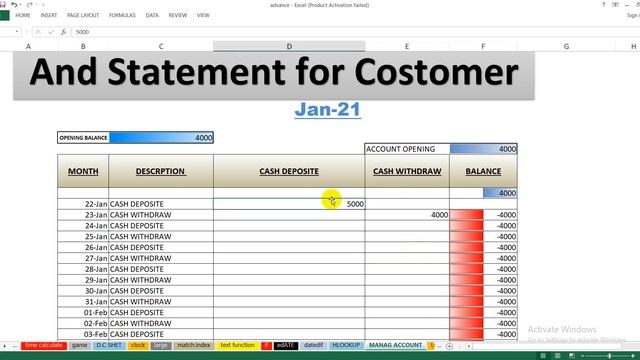The width and height of the screenshot is (640, 360).
Task: Open the PAGE LAYOUT ribbon tab
Action: 83,15
